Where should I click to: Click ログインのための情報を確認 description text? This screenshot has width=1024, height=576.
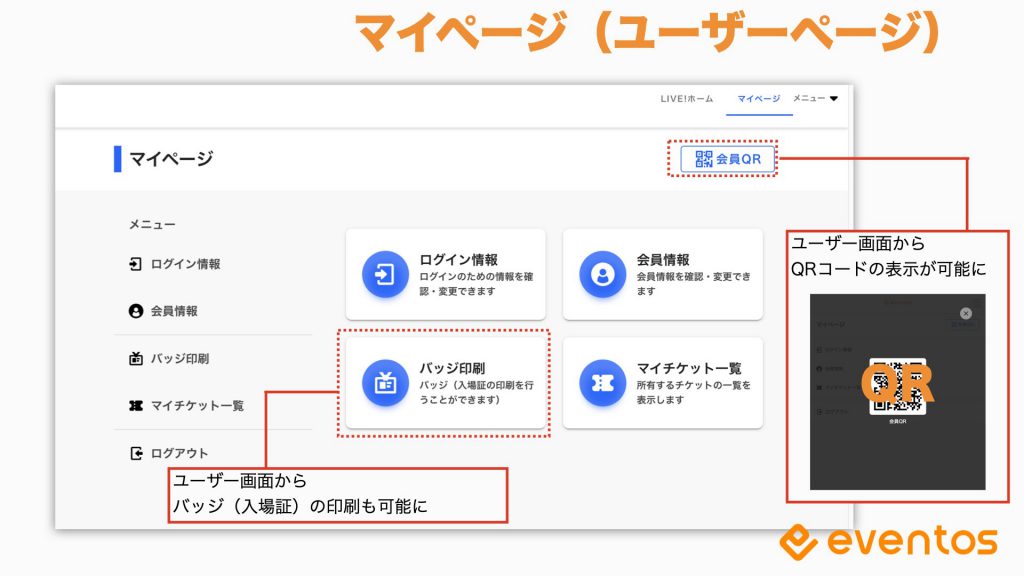476,283
